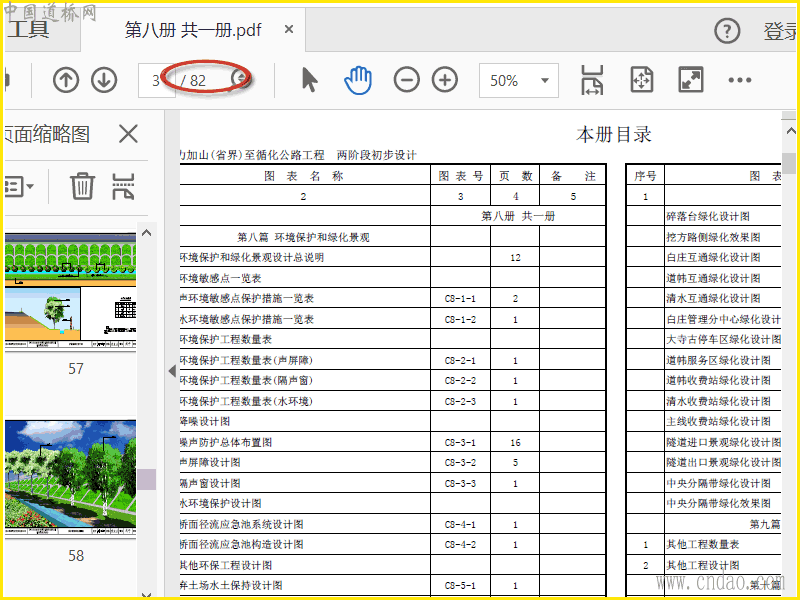Click table cell C8-1-2

460,319
